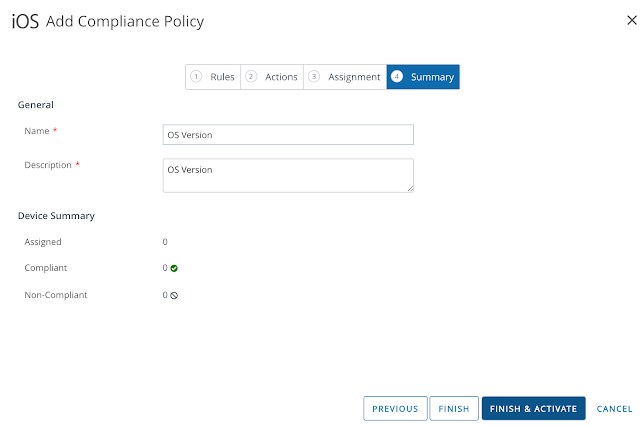
Task: Click the Assigned device count value
Action: [x=165, y=241]
